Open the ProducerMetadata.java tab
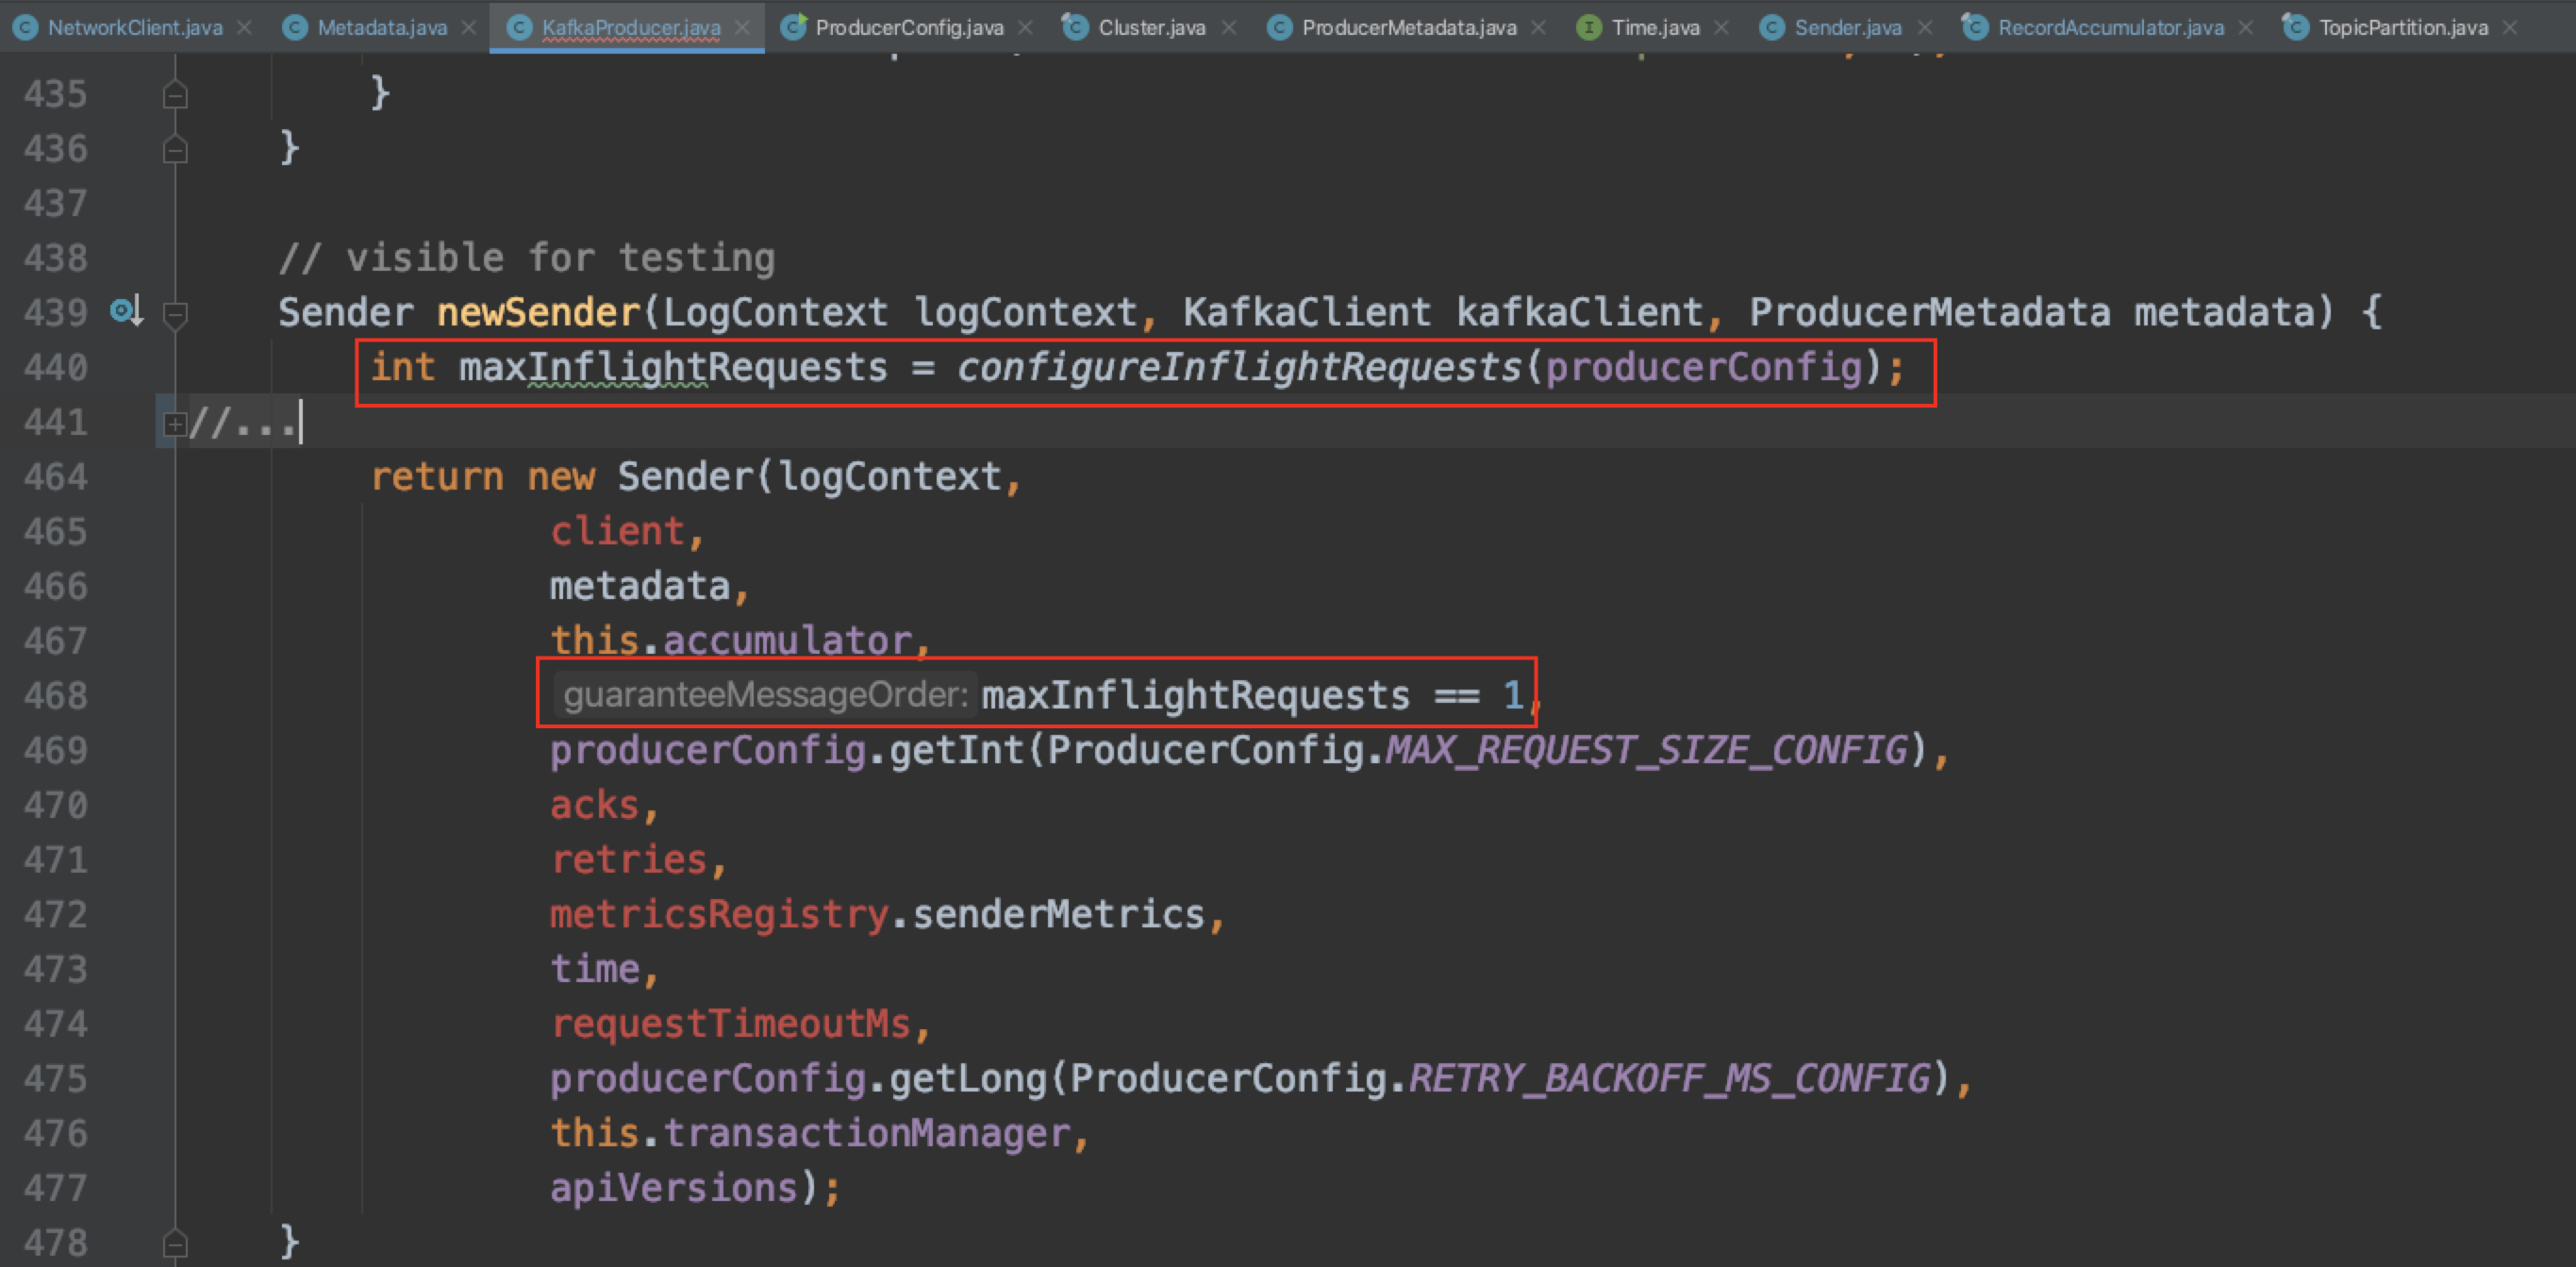 coord(1408,28)
